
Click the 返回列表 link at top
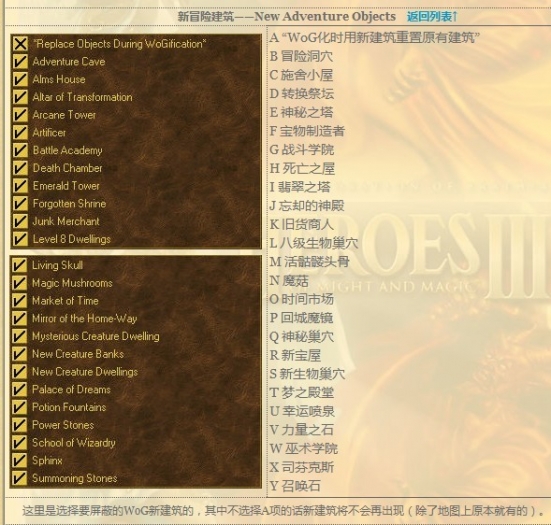coord(432,16)
